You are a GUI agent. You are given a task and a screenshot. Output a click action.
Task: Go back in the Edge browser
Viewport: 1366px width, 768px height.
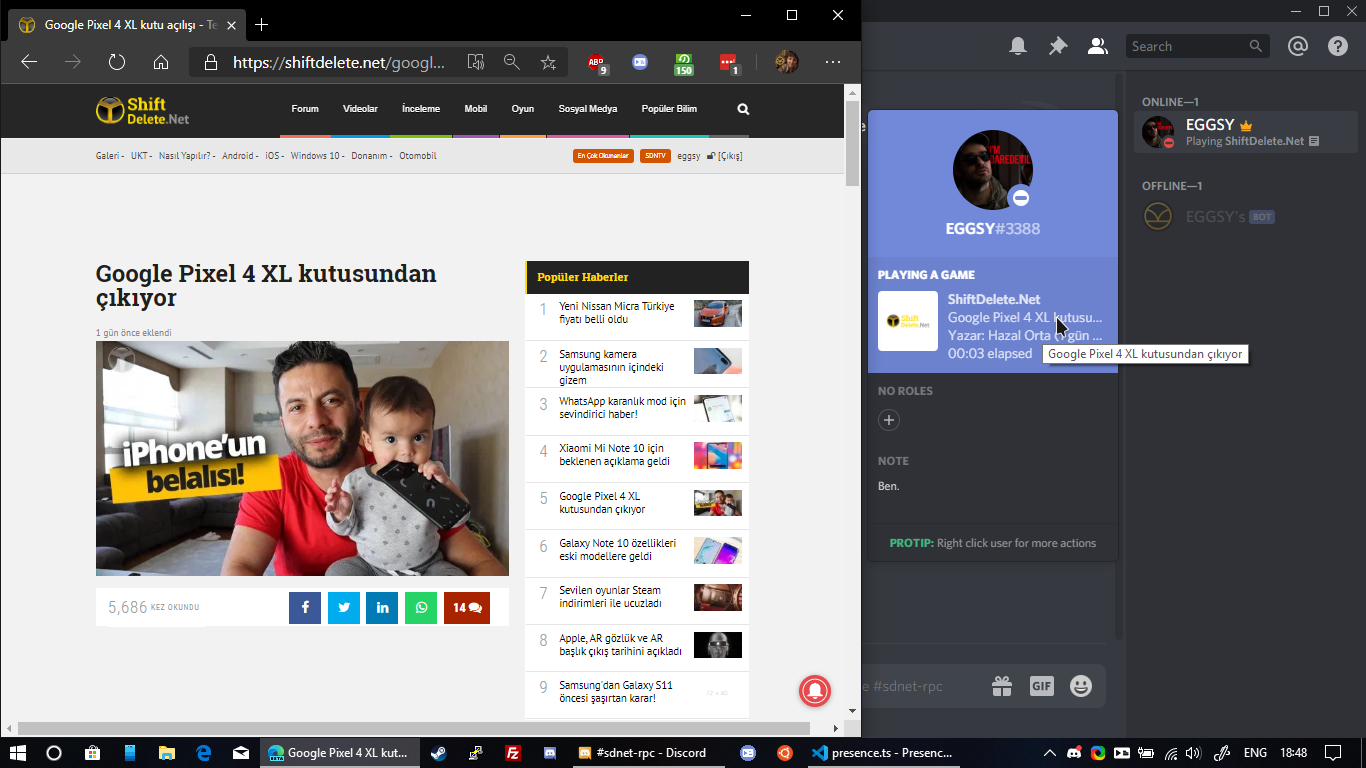pyautogui.click(x=29, y=62)
